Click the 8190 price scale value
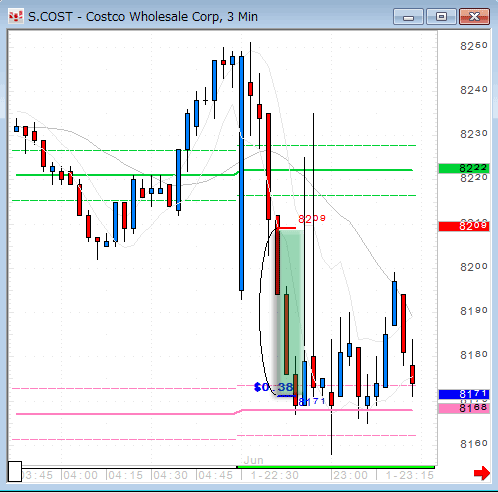Viewport: 498px width, 493px height. coord(474,311)
